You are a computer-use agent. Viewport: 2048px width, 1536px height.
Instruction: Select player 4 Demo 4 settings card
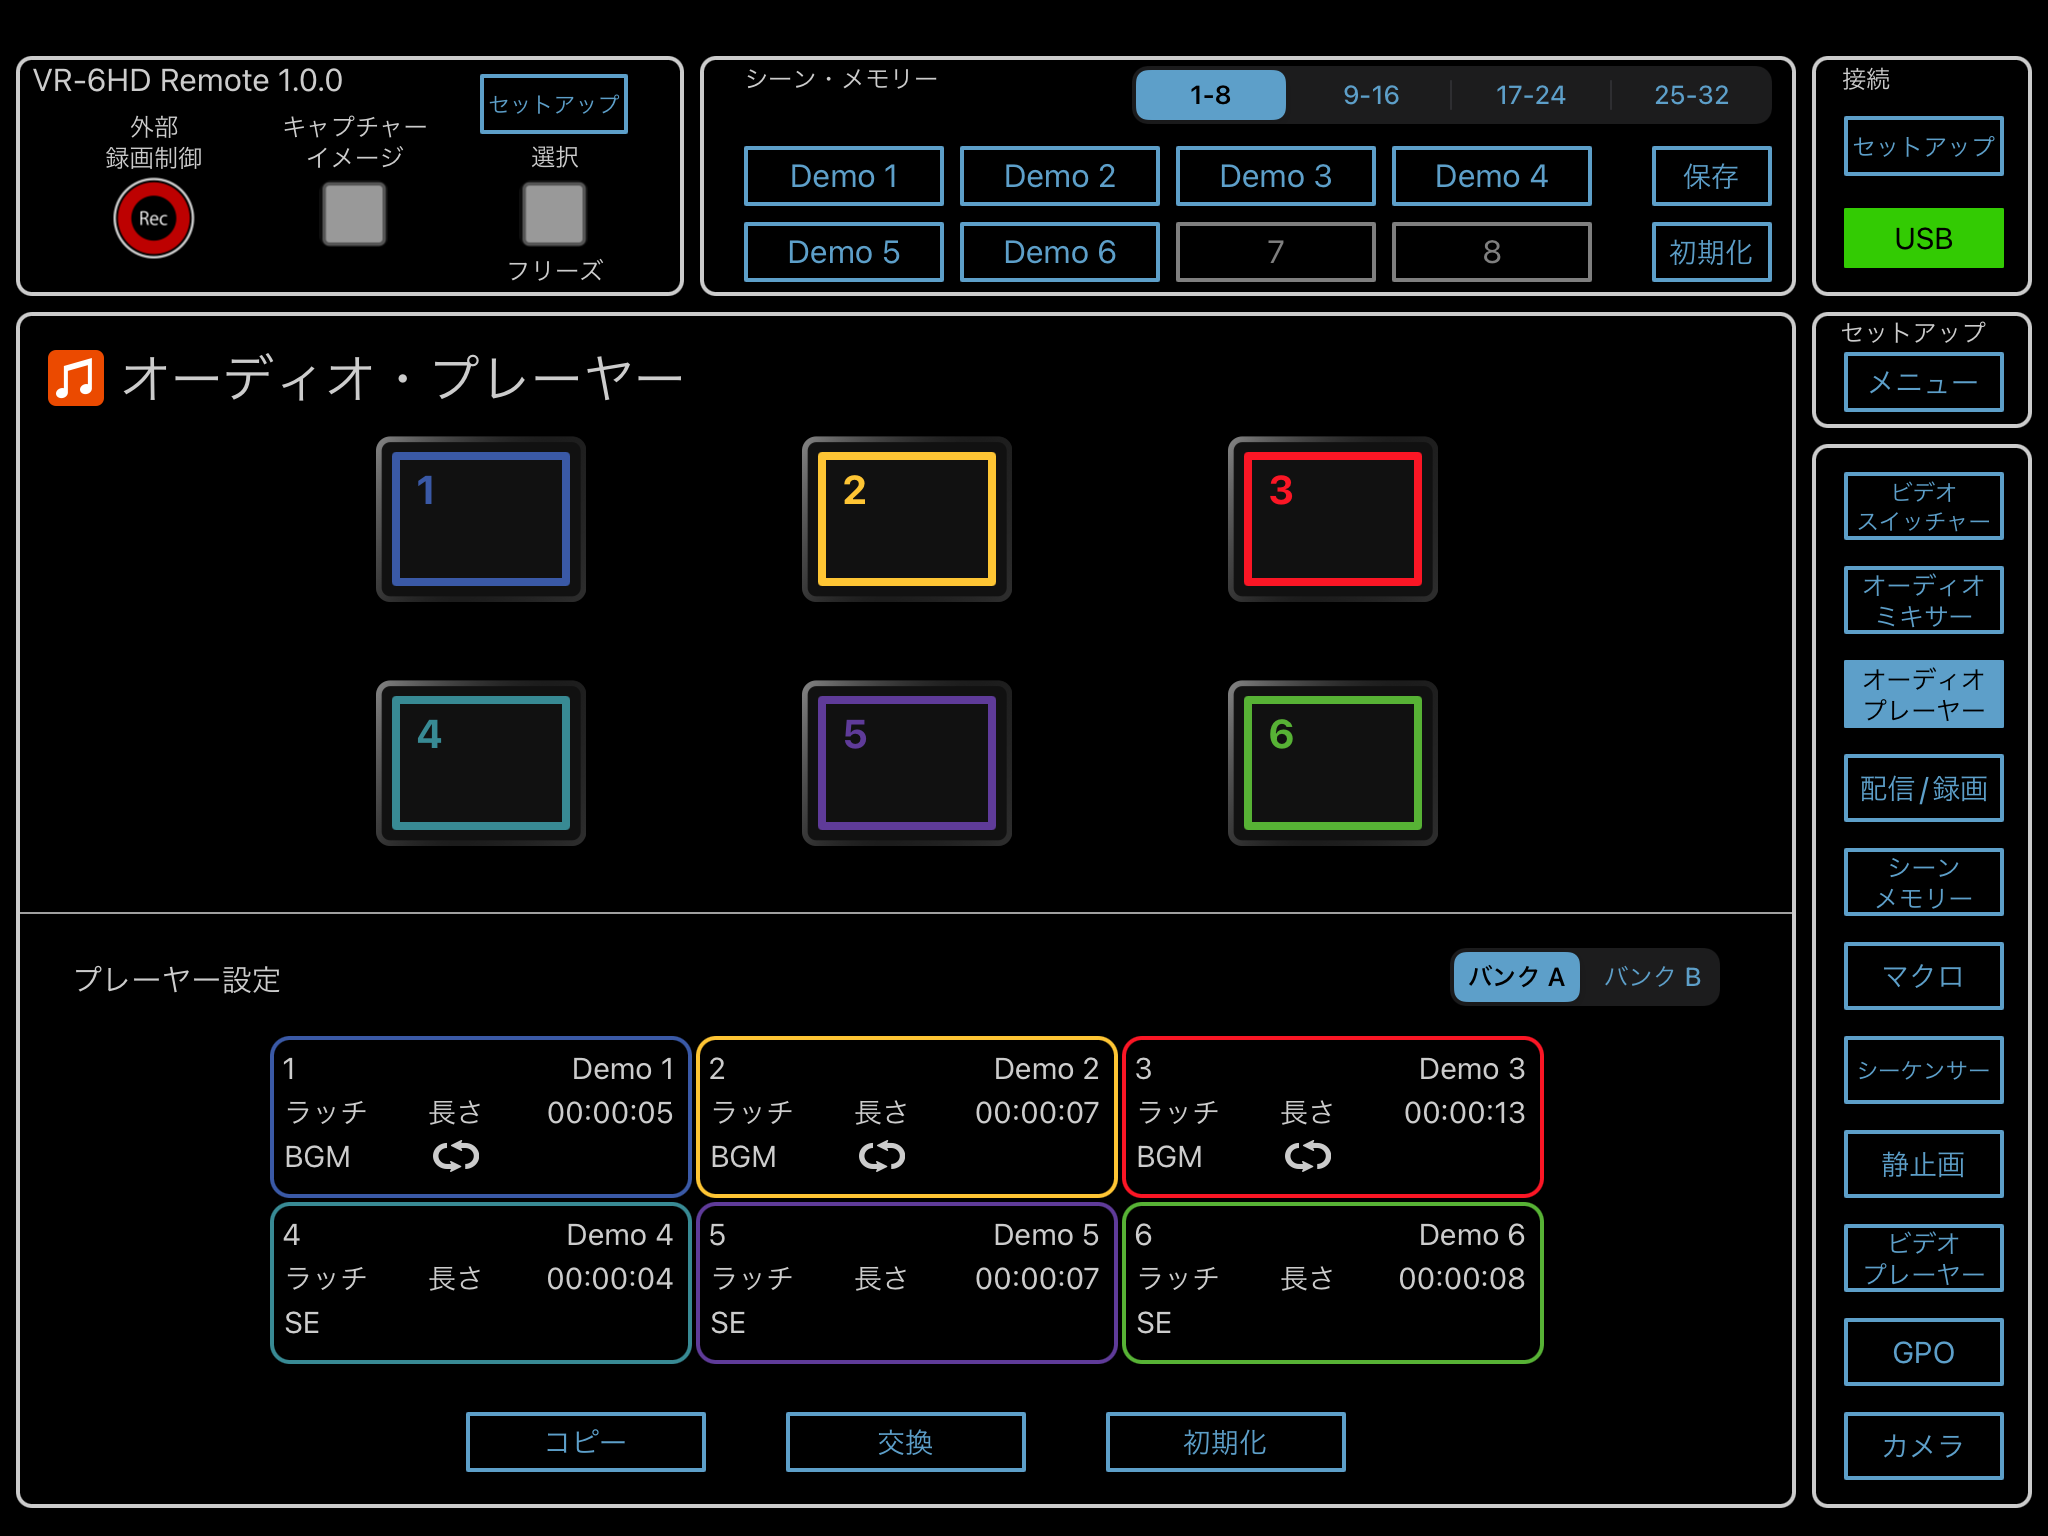click(x=481, y=1283)
